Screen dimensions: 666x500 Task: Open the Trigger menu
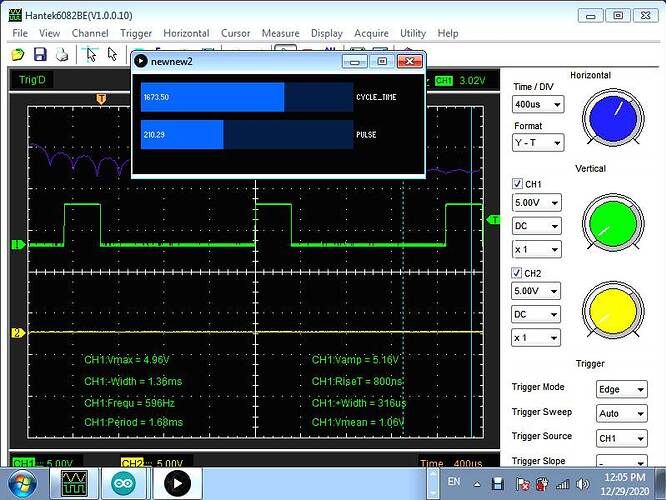click(136, 33)
